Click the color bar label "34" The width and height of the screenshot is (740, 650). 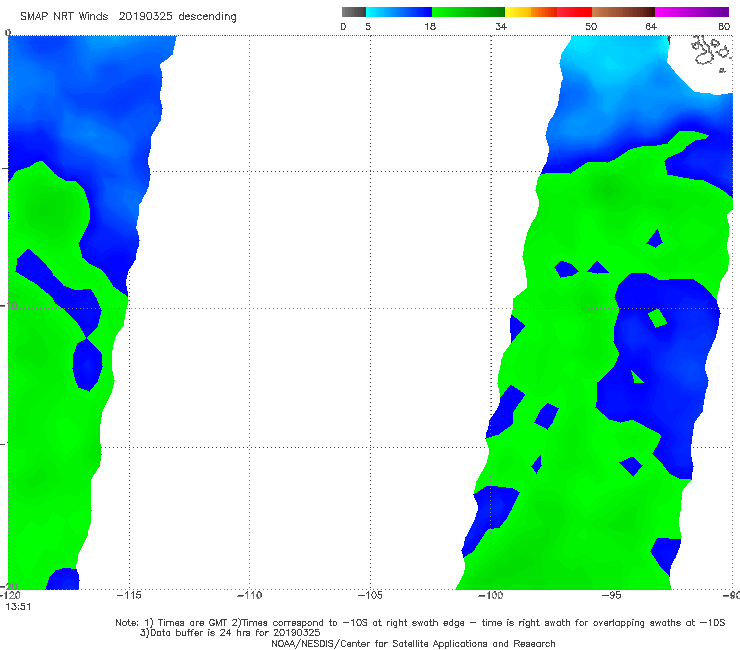click(x=501, y=27)
